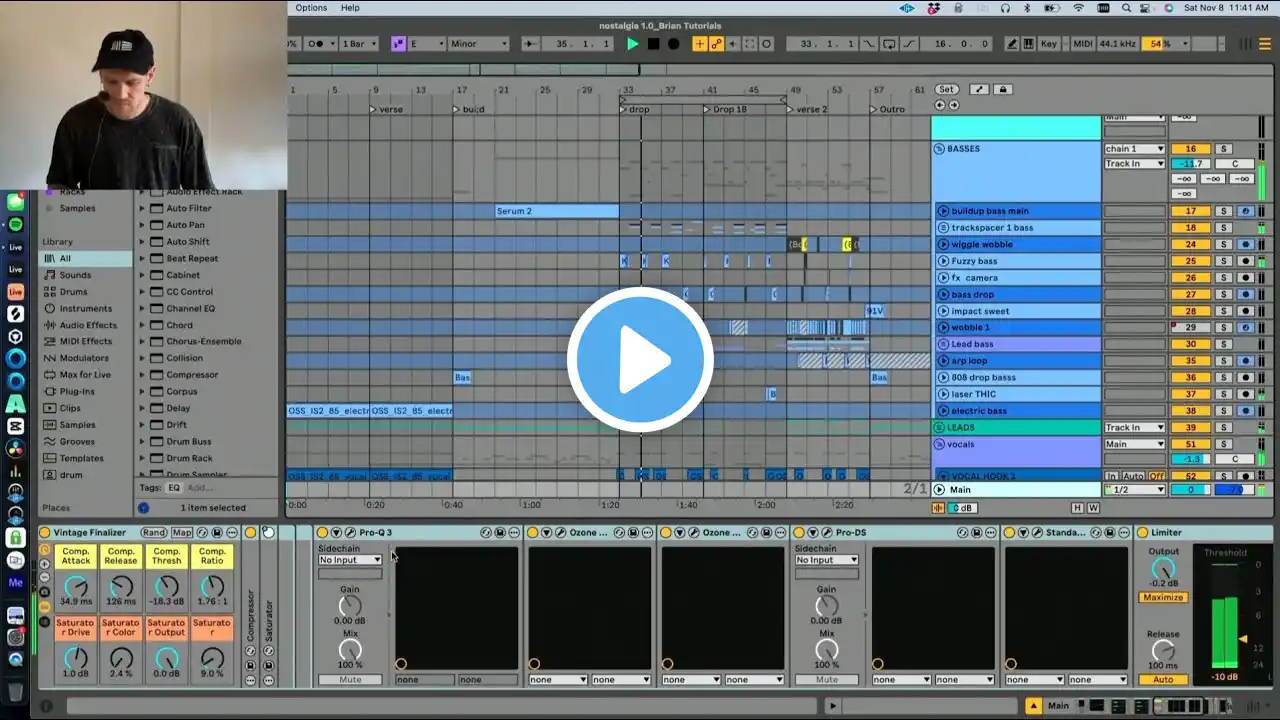Click the Set locator button
Viewport: 1280px width, 720px height.
pyautogui.click(x=946, y=89)
